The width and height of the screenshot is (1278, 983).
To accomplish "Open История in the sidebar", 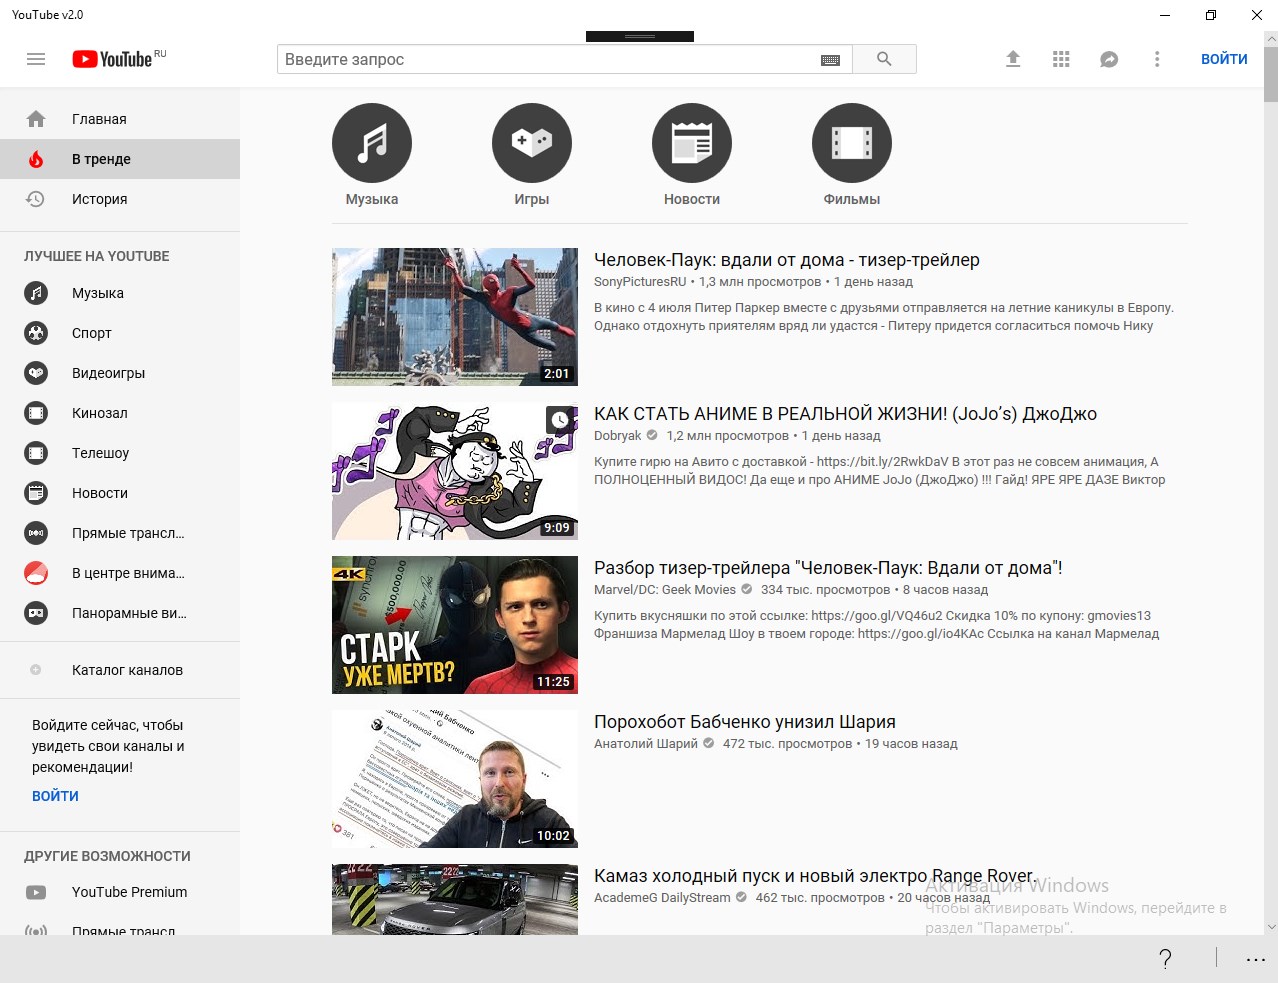I will (120, 199).
